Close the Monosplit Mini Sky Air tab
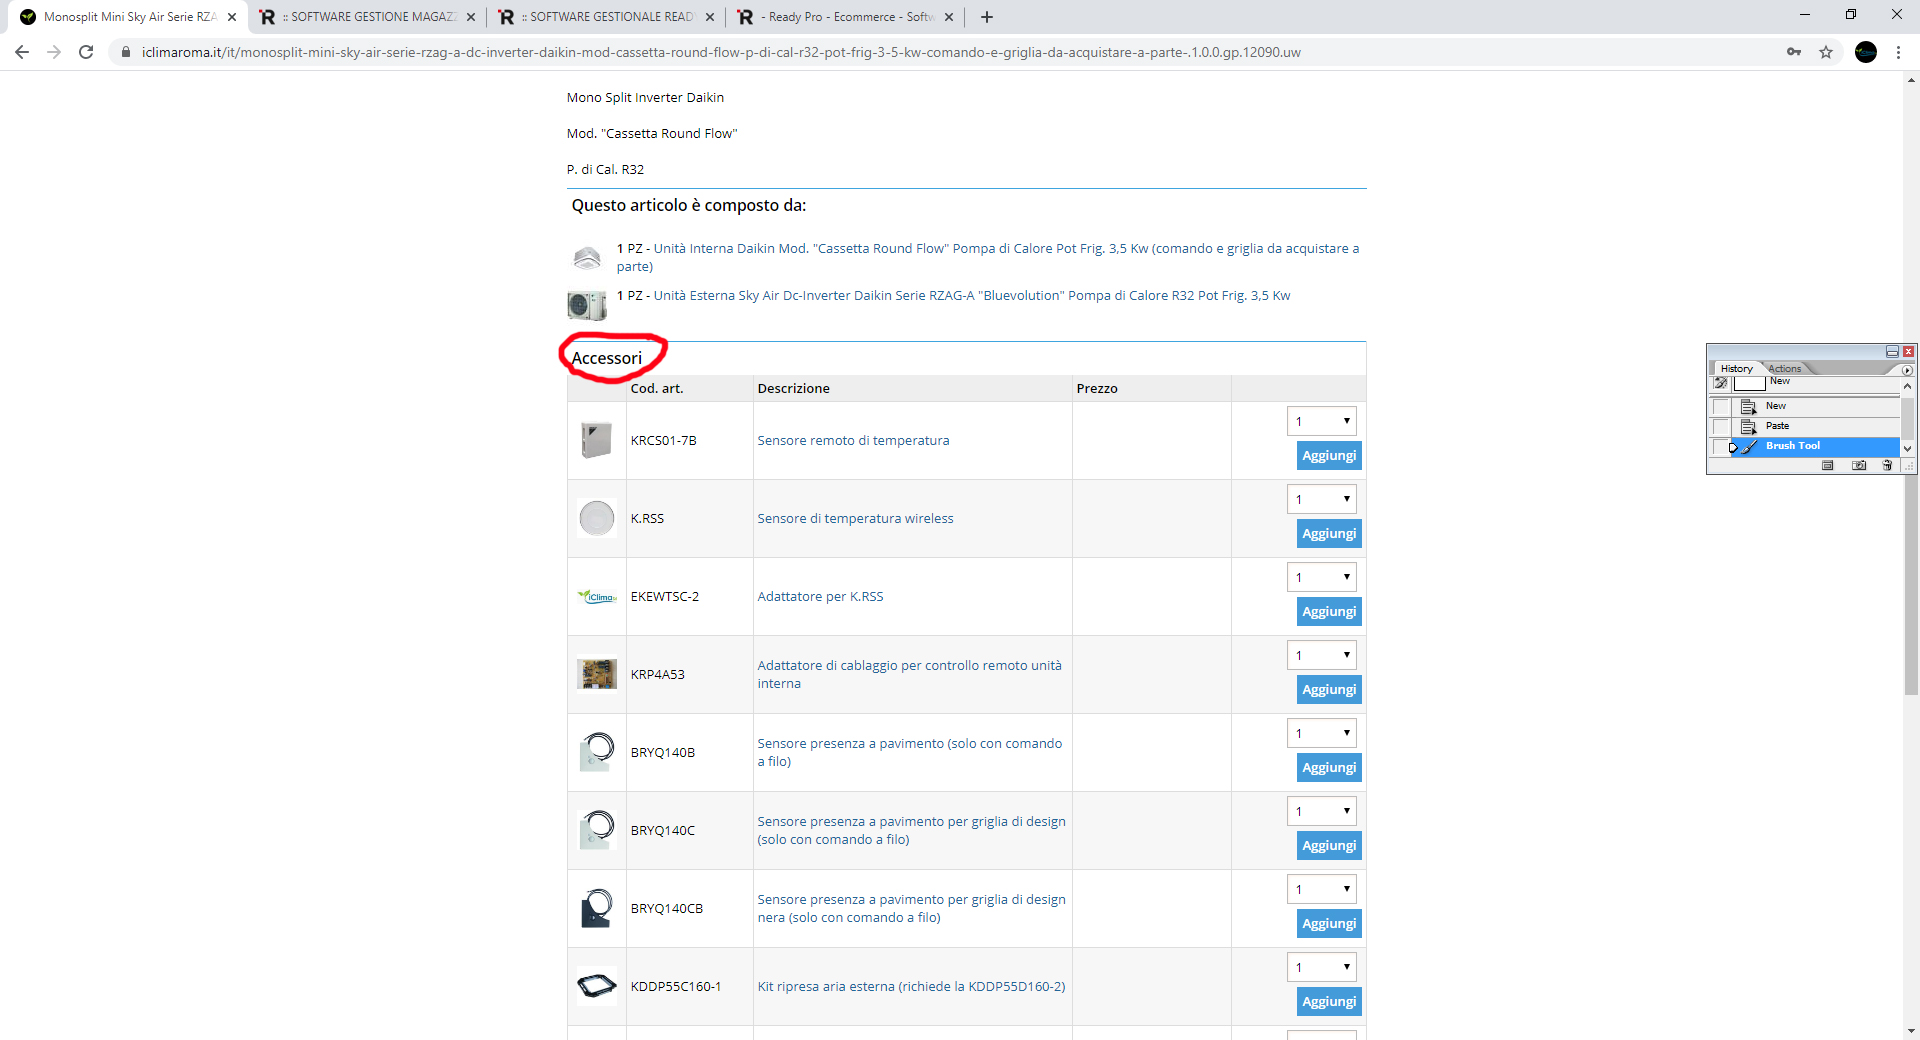Viewport: 1920px width, 1040px height. pyautogui.click(x=232, y=17)
